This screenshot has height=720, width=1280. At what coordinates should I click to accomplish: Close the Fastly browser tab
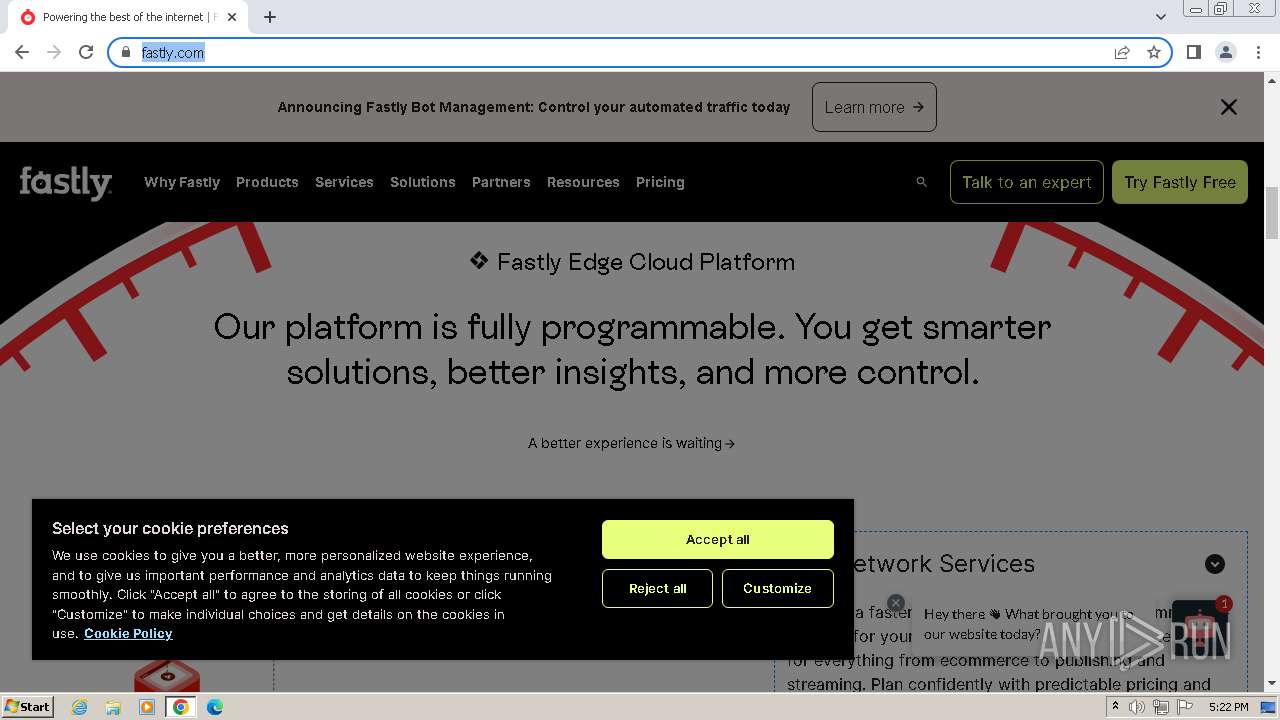232,17
